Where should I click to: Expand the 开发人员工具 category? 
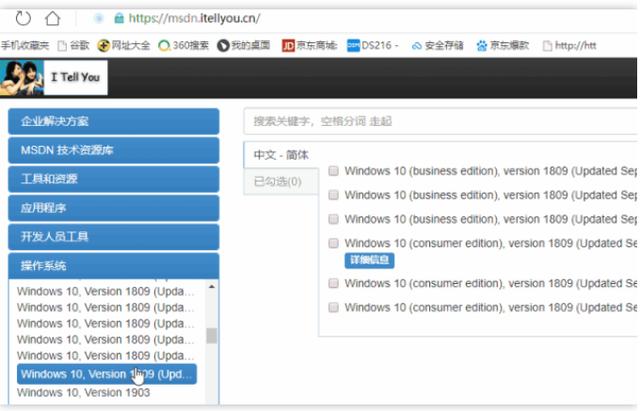[x=113, y=237]
